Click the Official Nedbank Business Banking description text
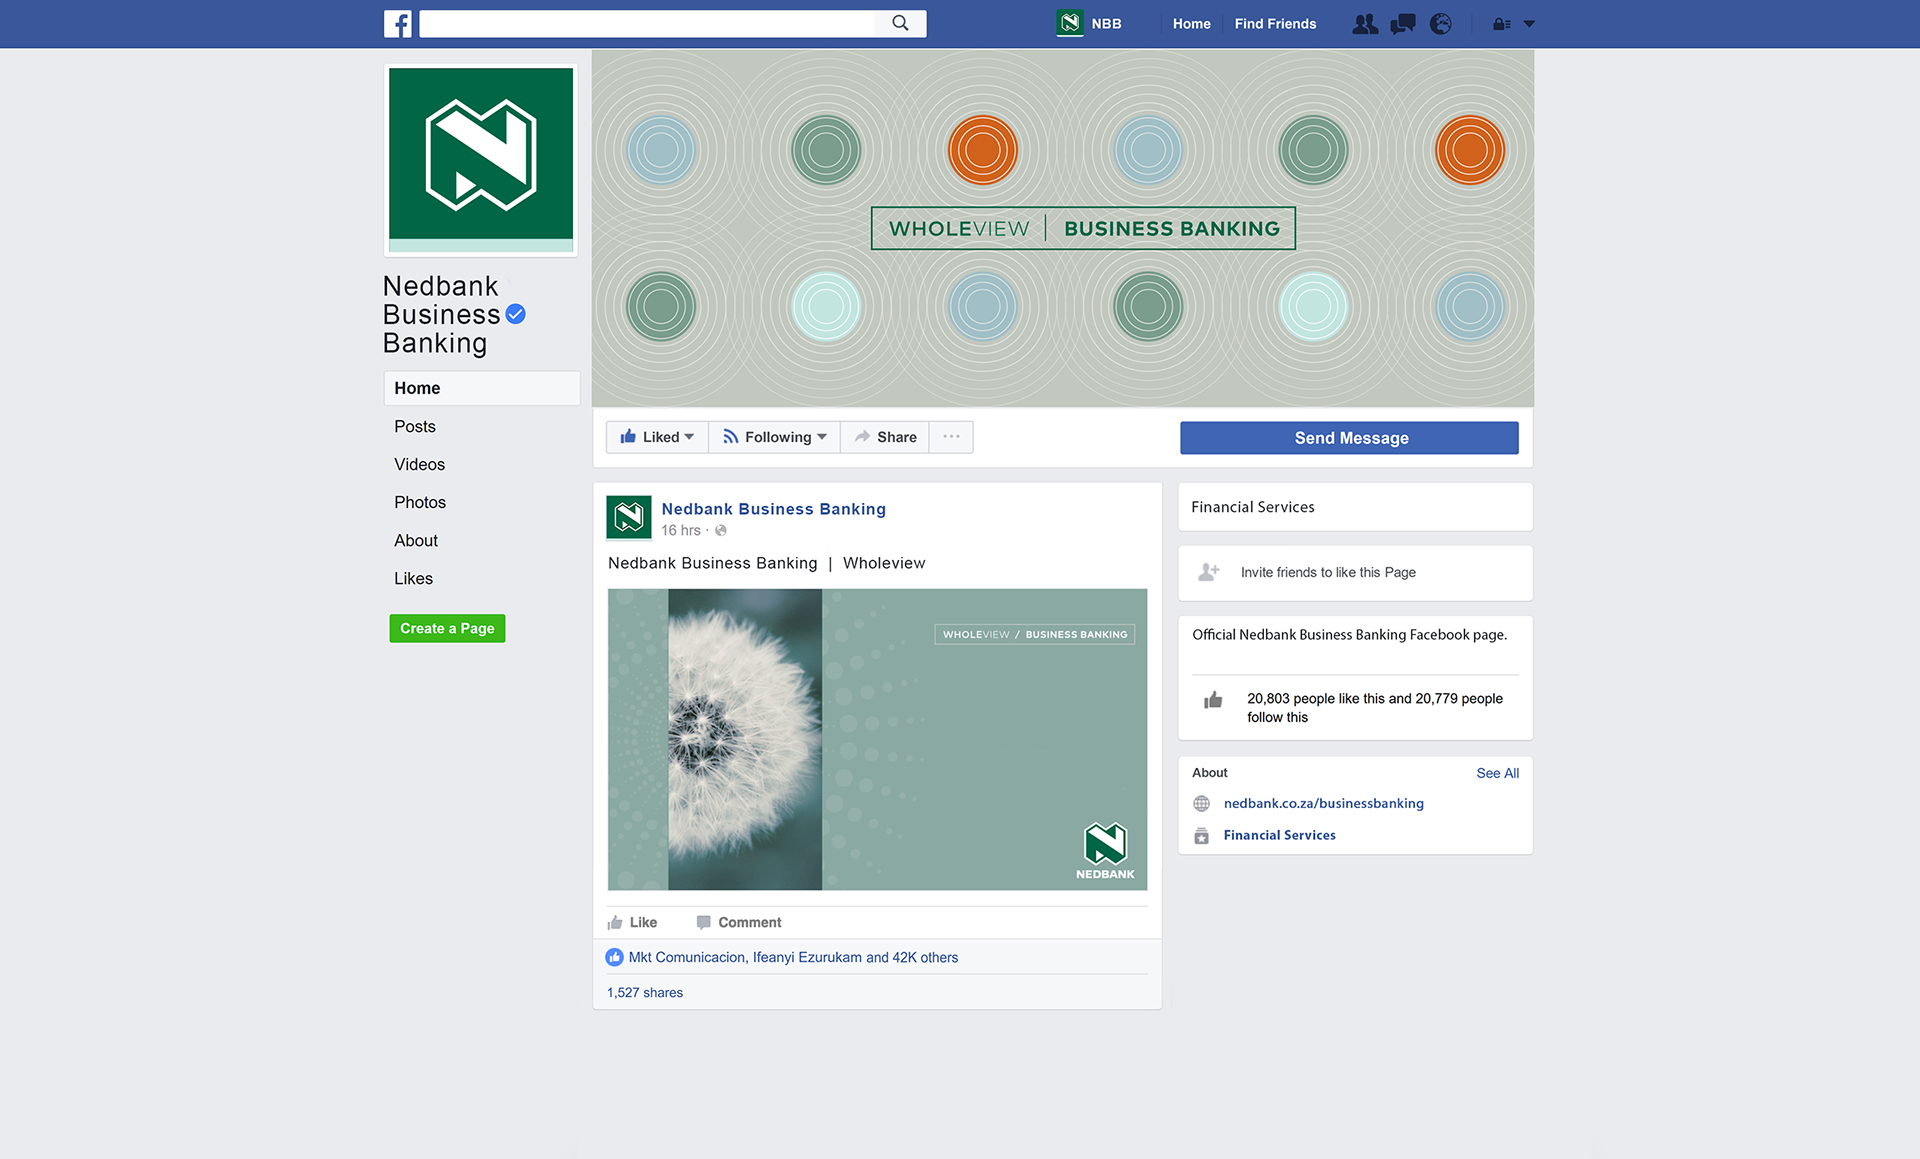1920x1159 pixels. point(1349,635)
